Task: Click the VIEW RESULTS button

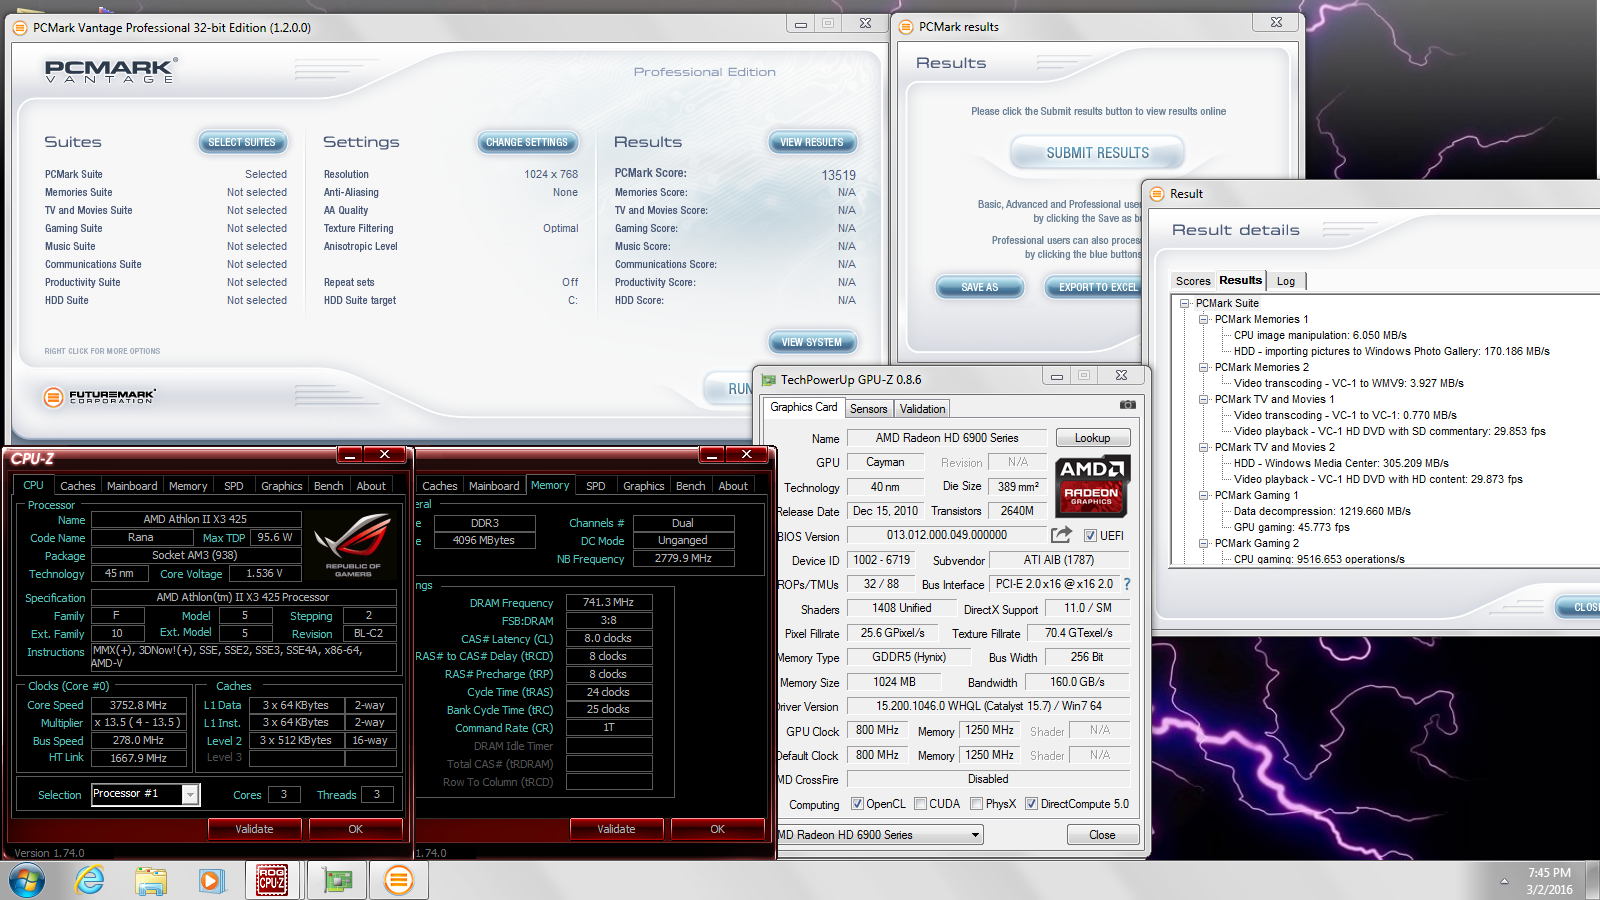Action: click(x=812, y=142)
